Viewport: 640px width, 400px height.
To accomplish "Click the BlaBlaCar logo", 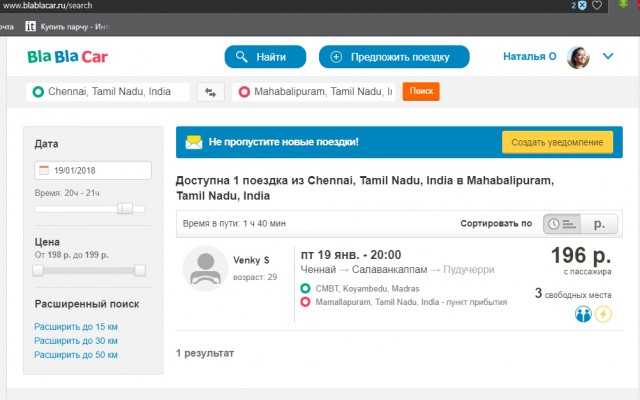I will coord(69,57).
